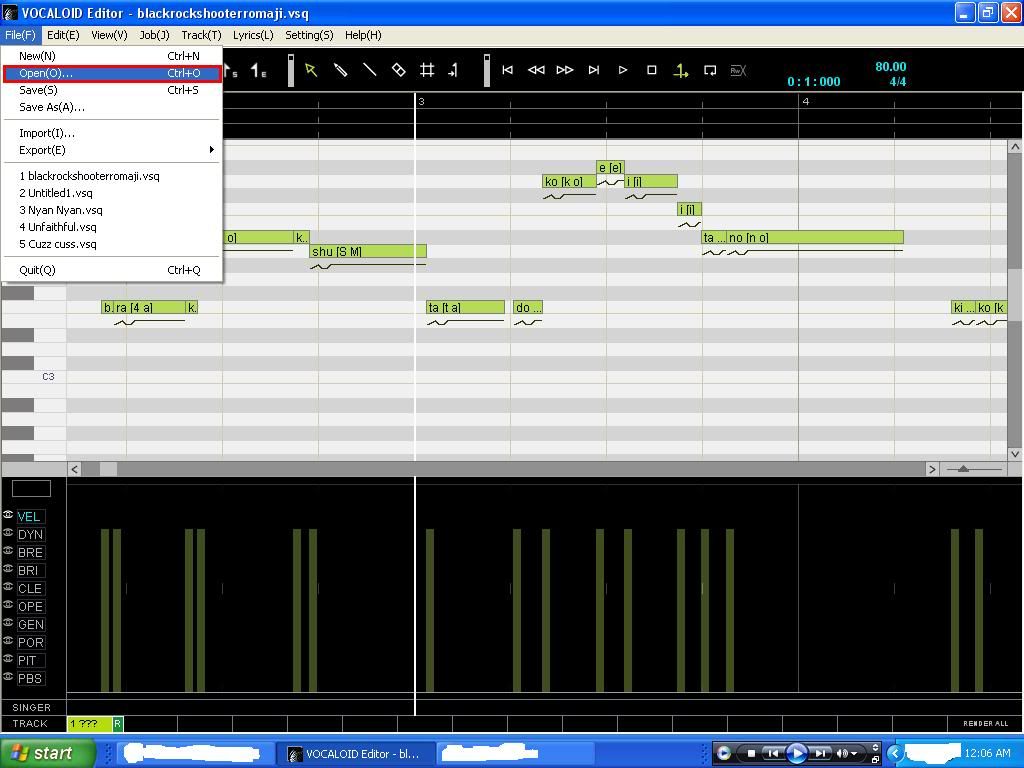Select the pencil tool
Image resolution: width=1024 pixels, height=768 pixels.
coord(340,70)
